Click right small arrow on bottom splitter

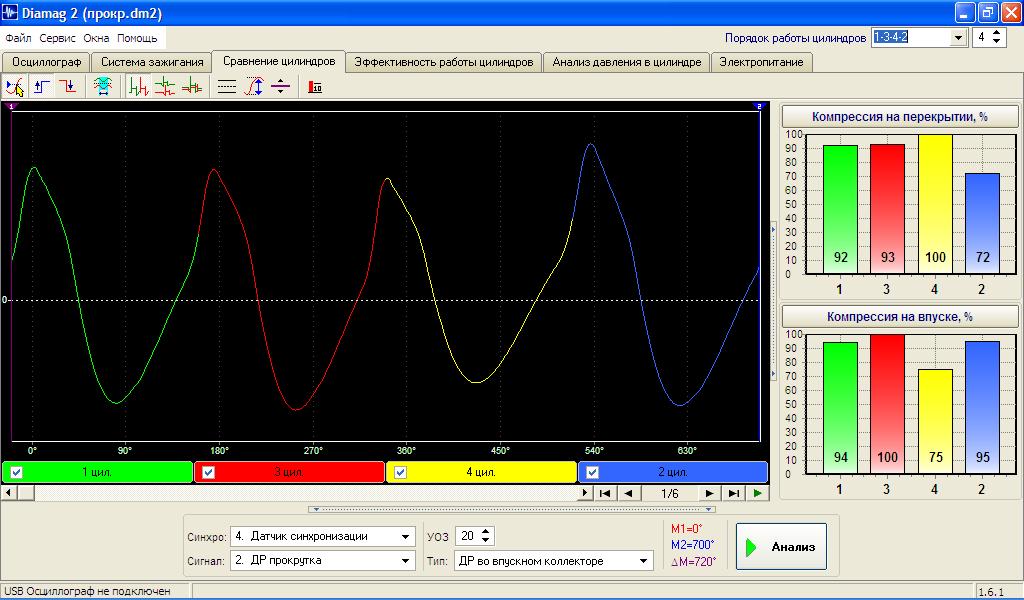[709, 509]
